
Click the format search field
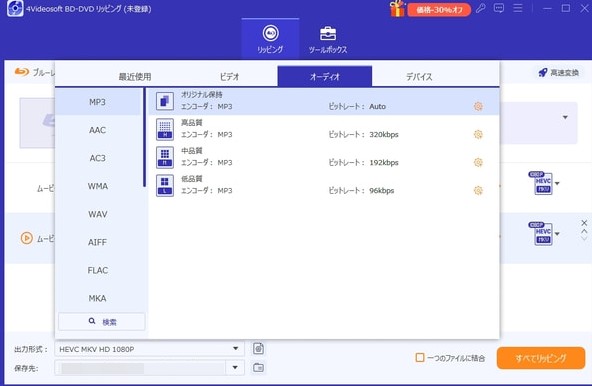click(102, 322)
